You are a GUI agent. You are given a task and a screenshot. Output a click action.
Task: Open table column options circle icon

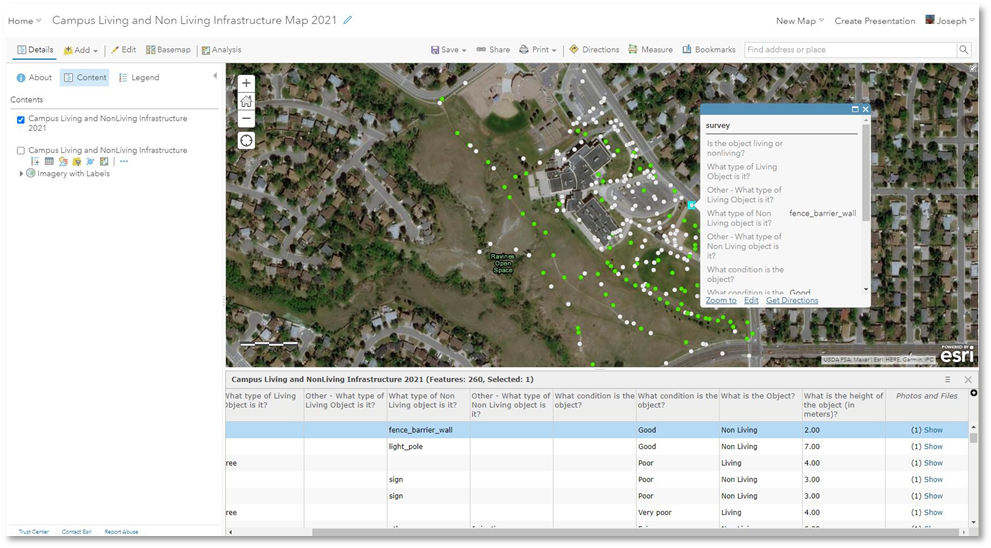[973, 393]
